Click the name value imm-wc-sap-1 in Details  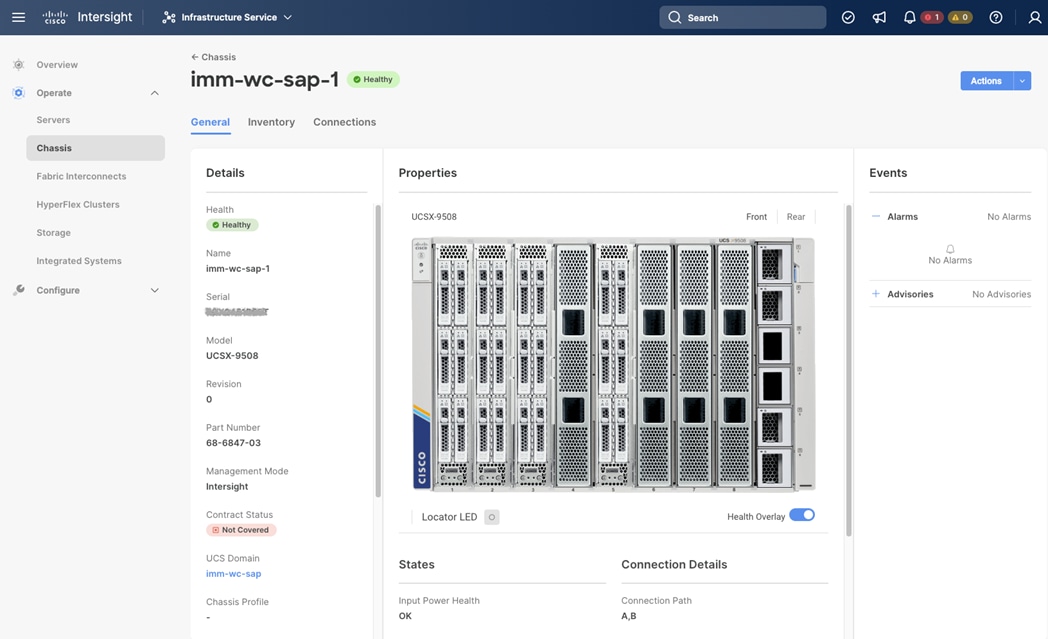click(238, 269)
